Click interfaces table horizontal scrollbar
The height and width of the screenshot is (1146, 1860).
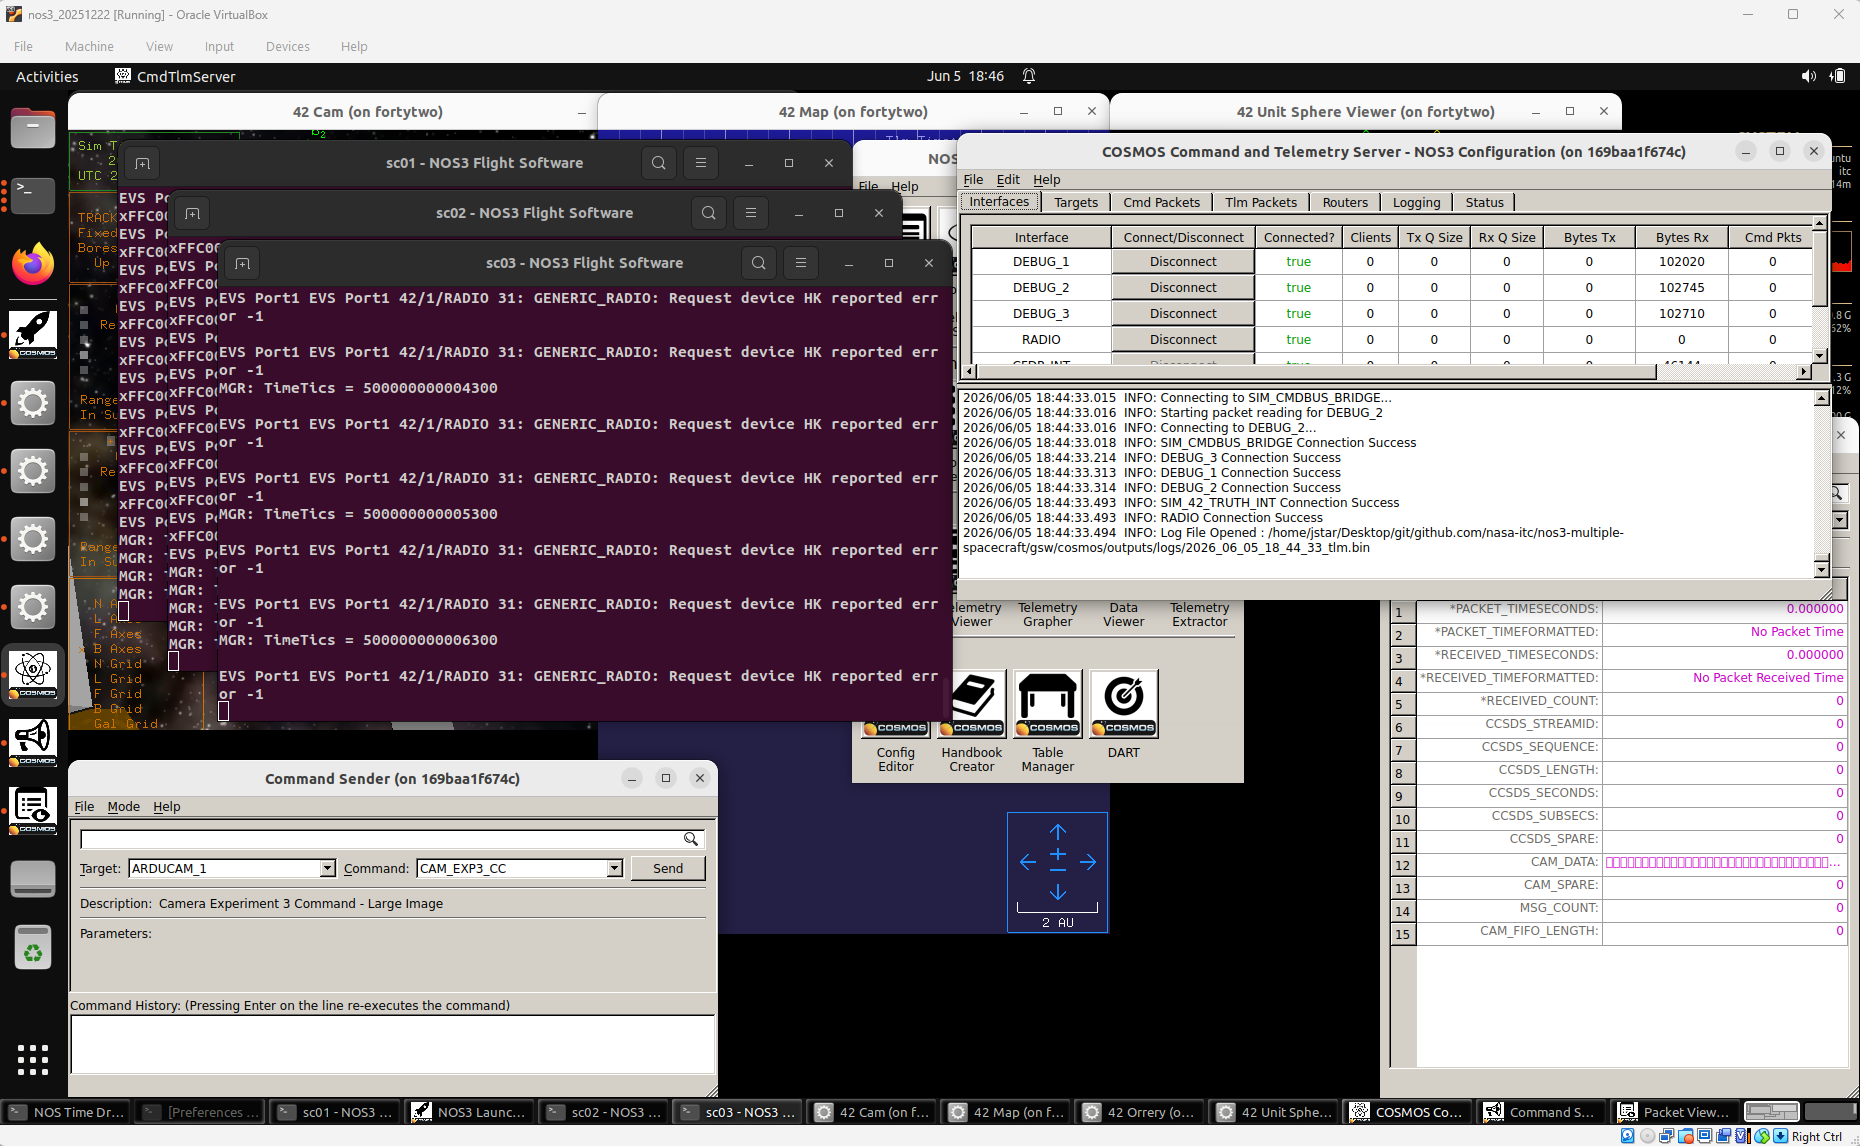[1385, 372]
